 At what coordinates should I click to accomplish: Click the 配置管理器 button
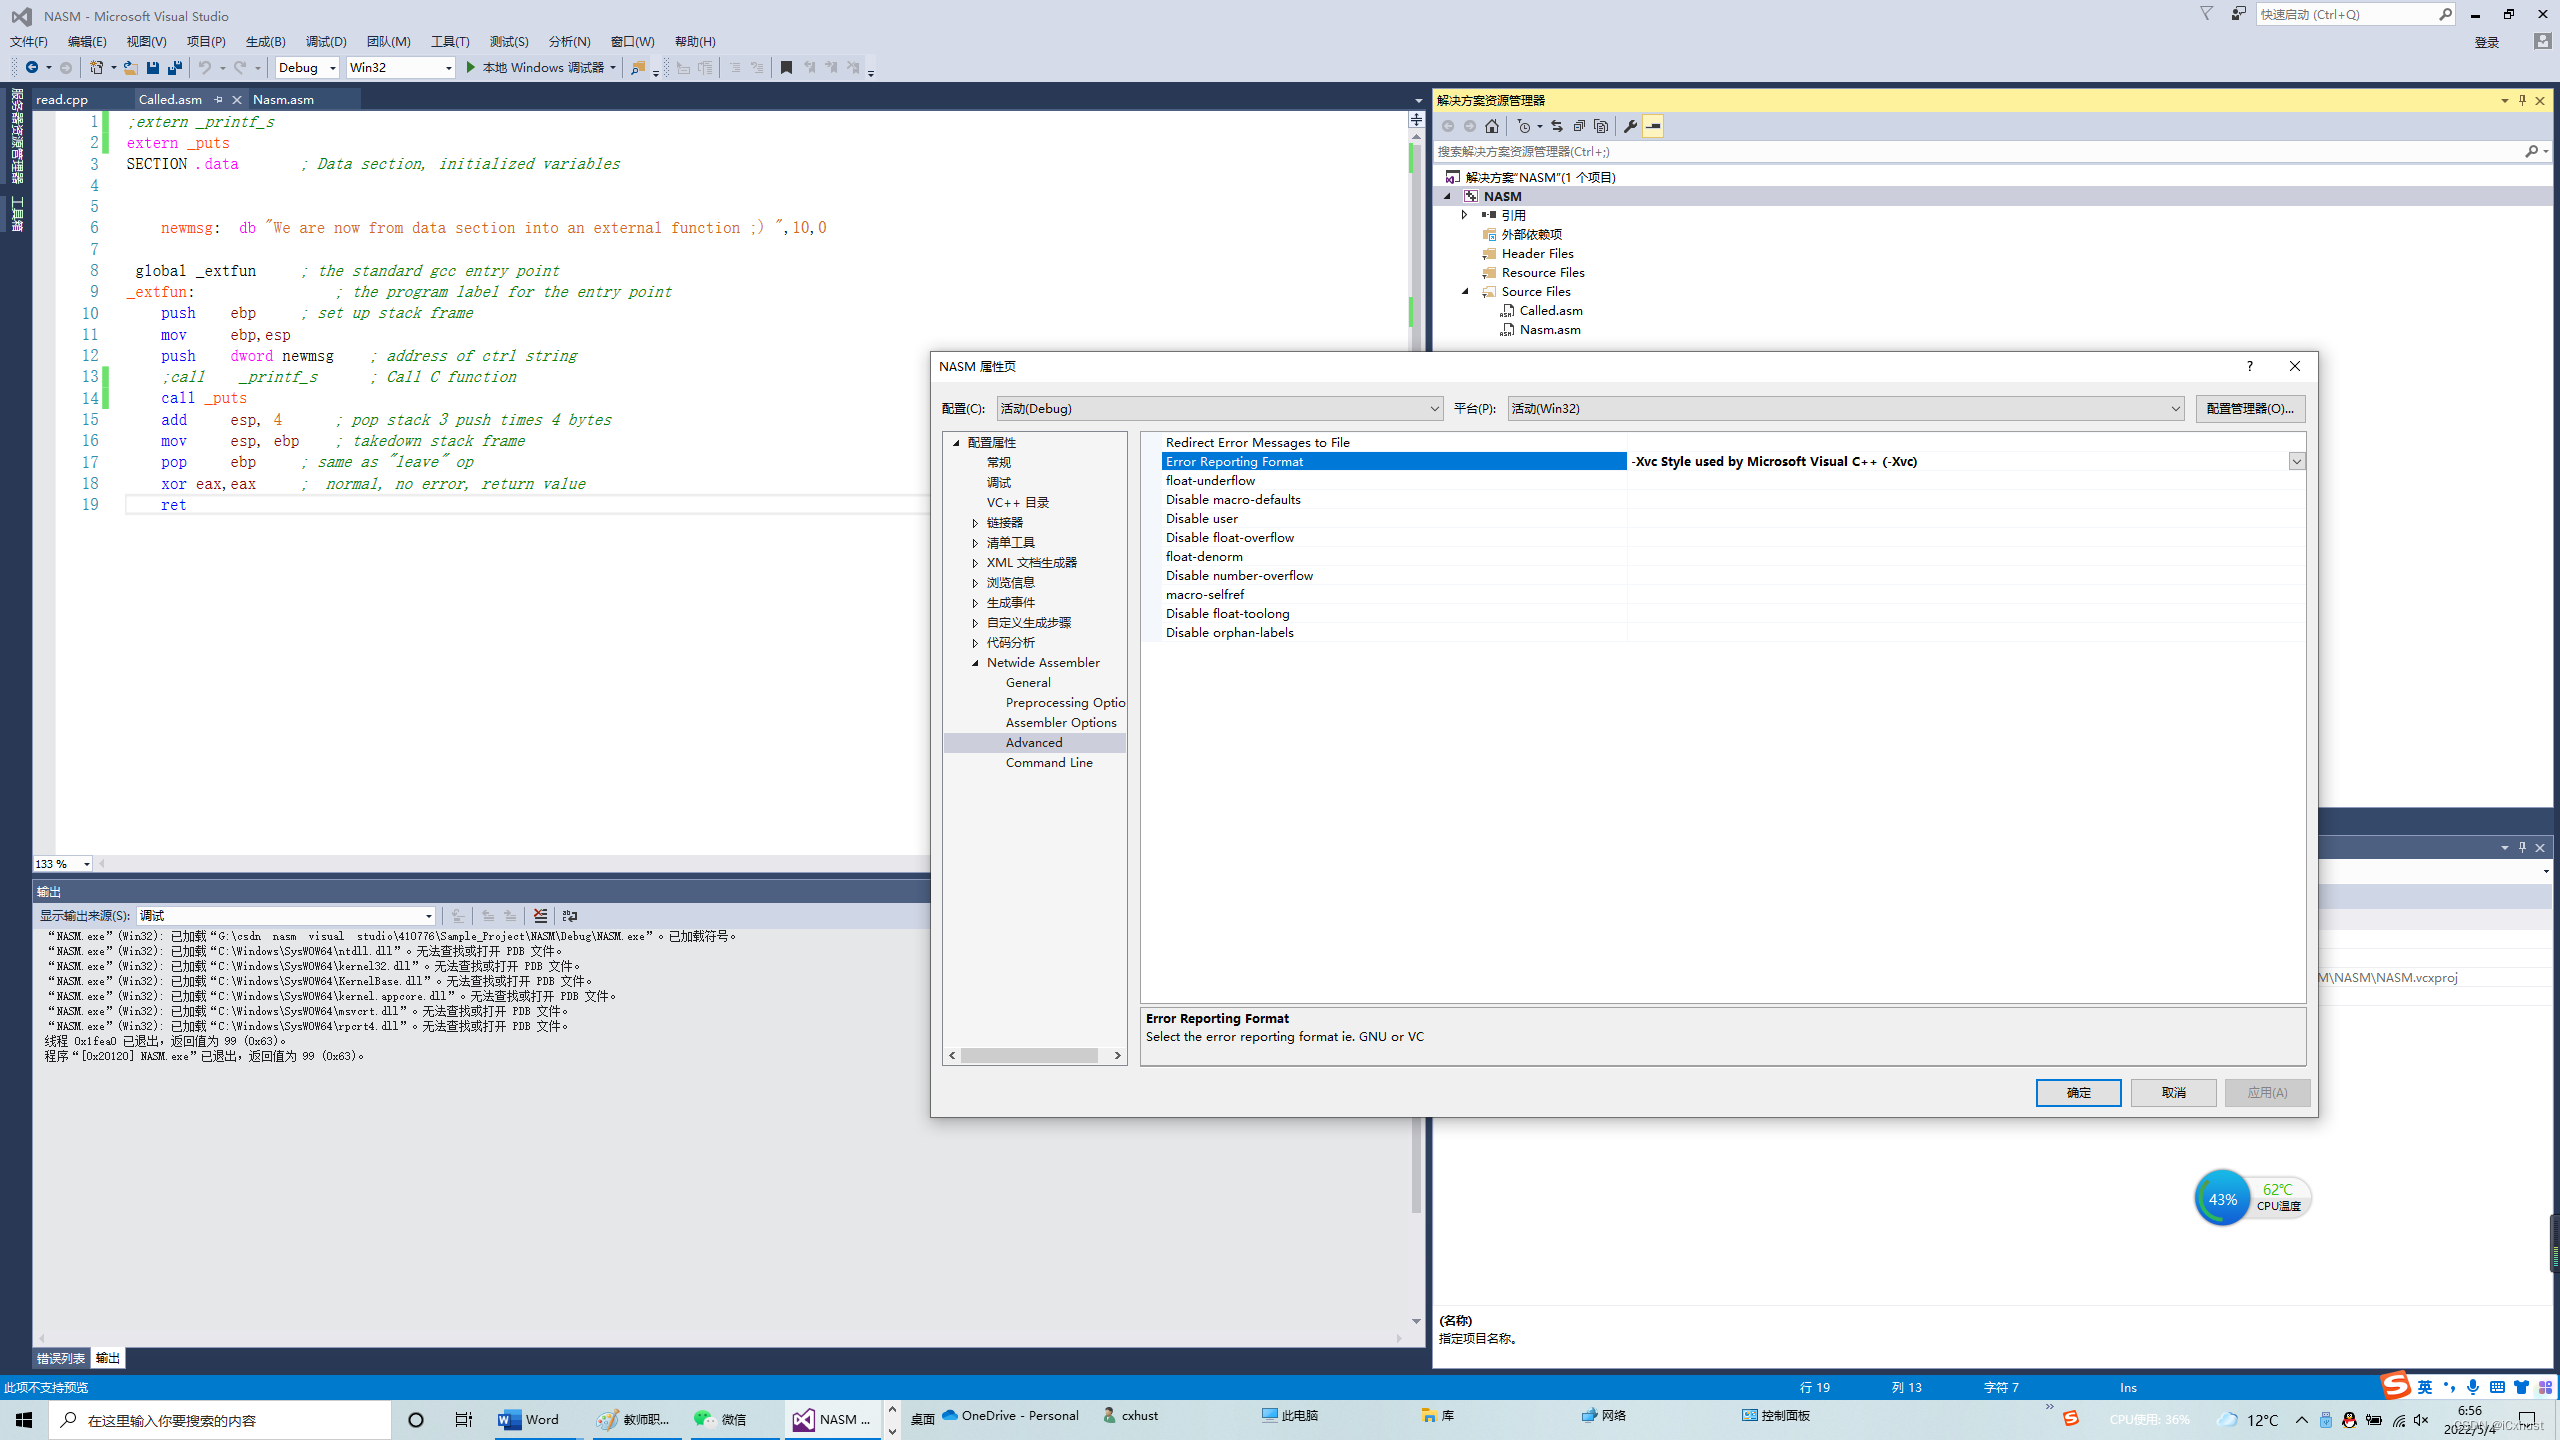click(x=2250, y=409)
